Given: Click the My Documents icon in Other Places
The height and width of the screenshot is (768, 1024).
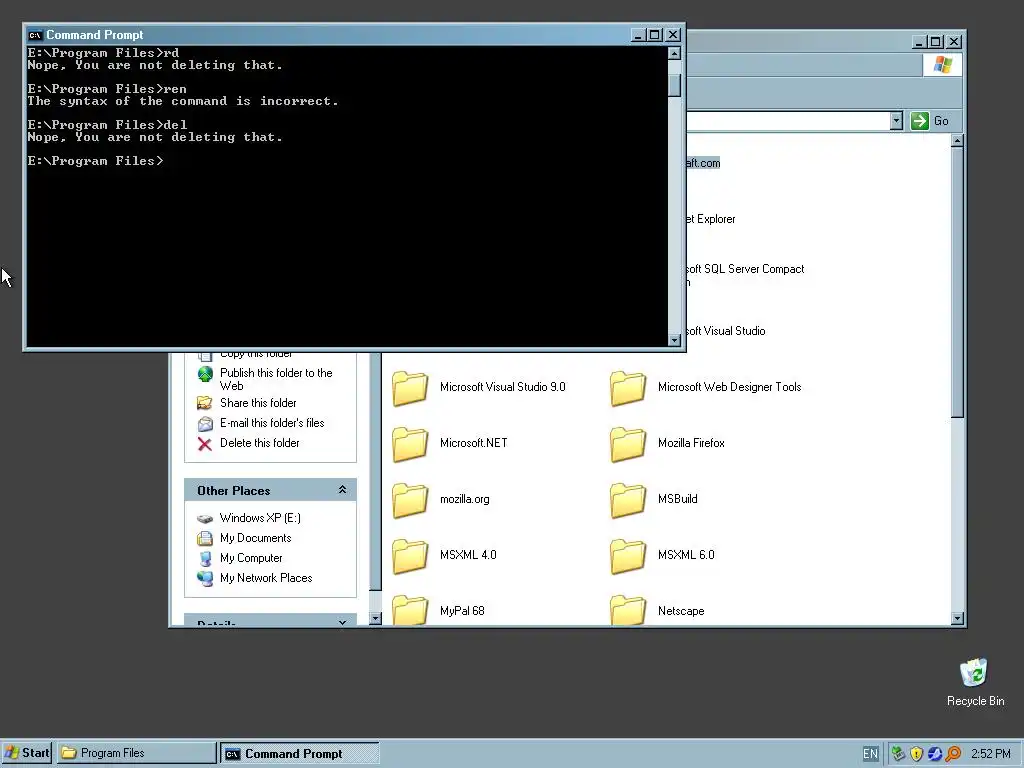Looking at the screenshot, I should (205, 539).
